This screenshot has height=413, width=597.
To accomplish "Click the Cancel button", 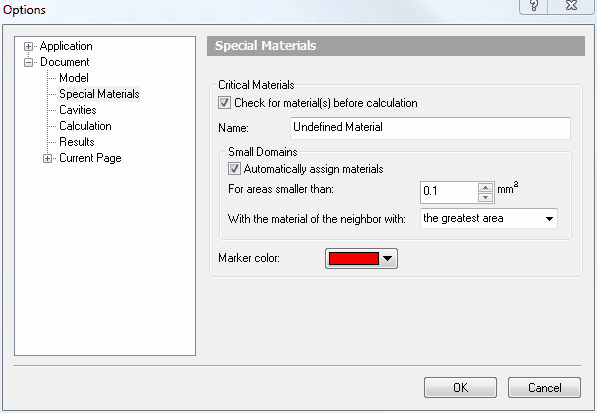I will pos(544,388).
